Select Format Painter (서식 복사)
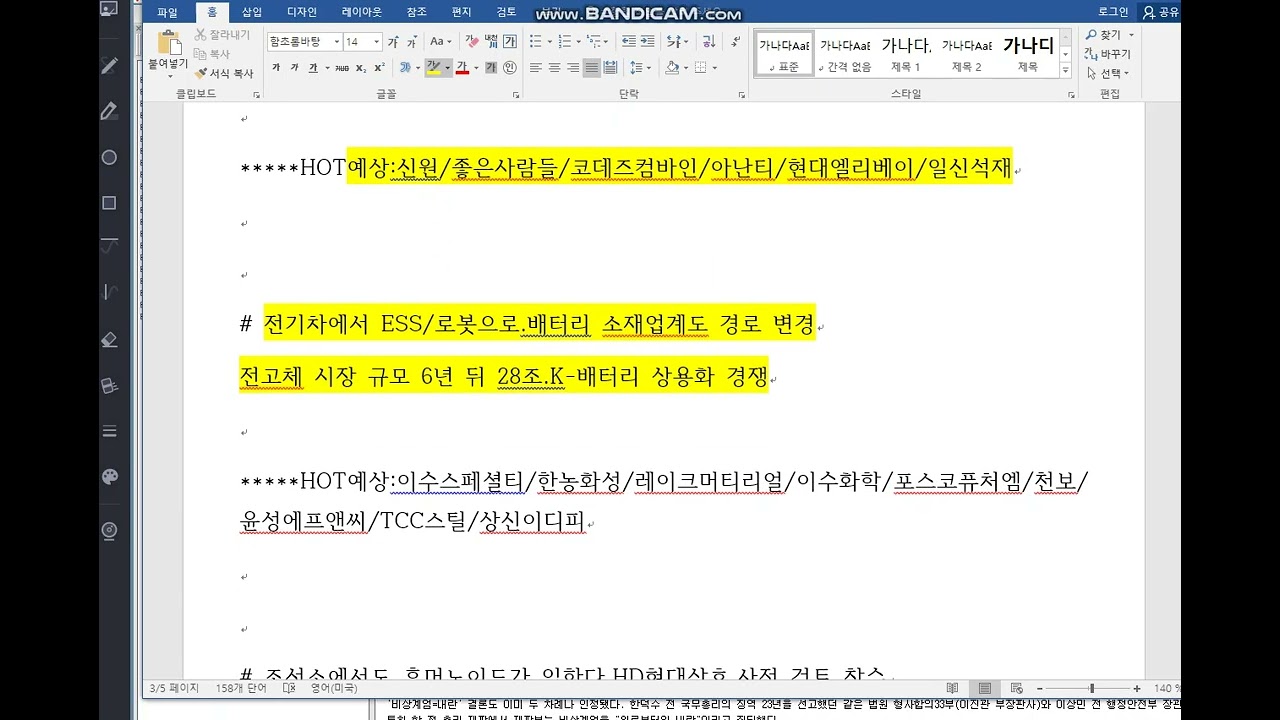 click(x=224, y=73)
